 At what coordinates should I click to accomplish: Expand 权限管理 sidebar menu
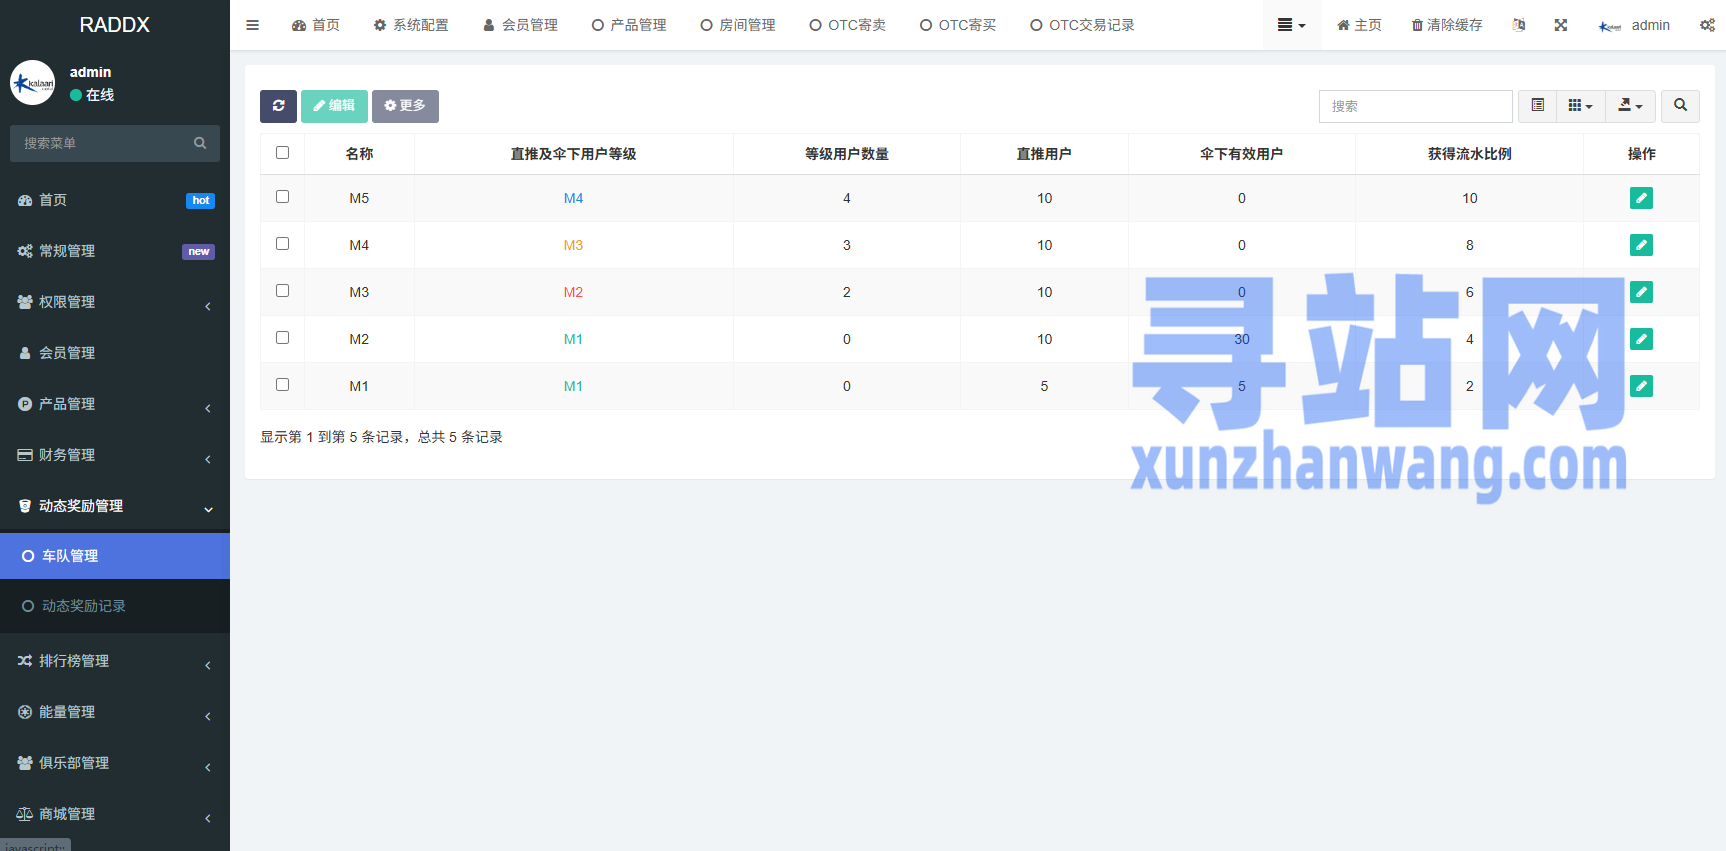[x=115, y=302]
